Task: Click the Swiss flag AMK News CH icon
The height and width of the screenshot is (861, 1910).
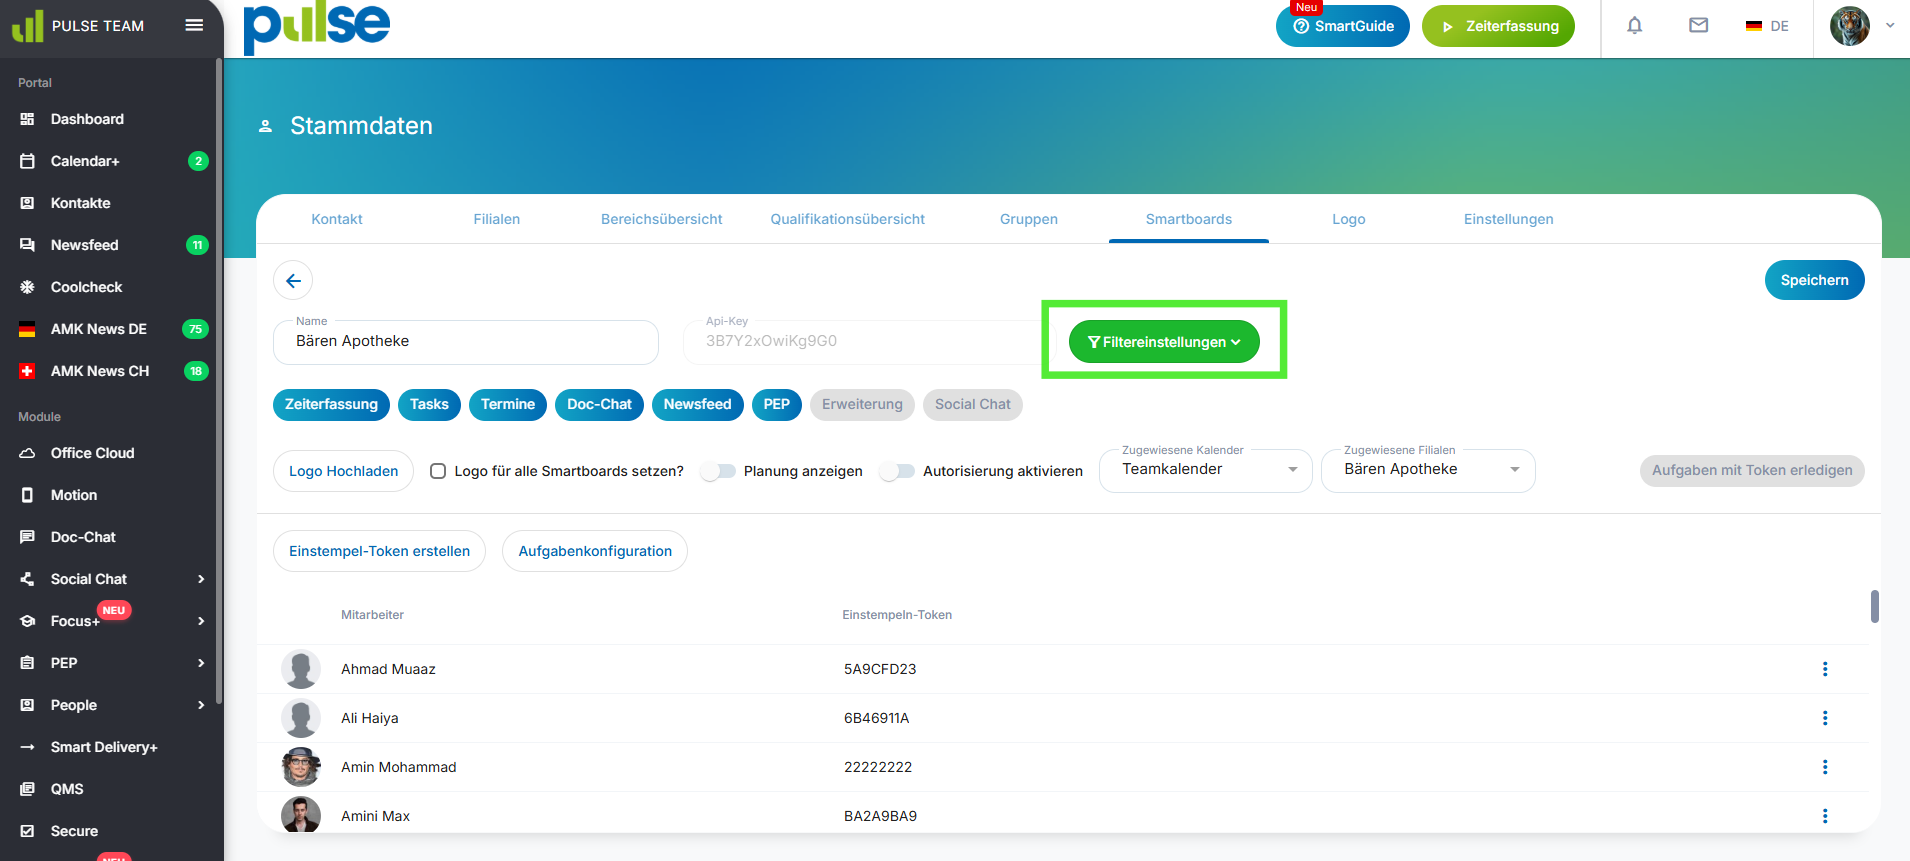Action: [28, 371]
